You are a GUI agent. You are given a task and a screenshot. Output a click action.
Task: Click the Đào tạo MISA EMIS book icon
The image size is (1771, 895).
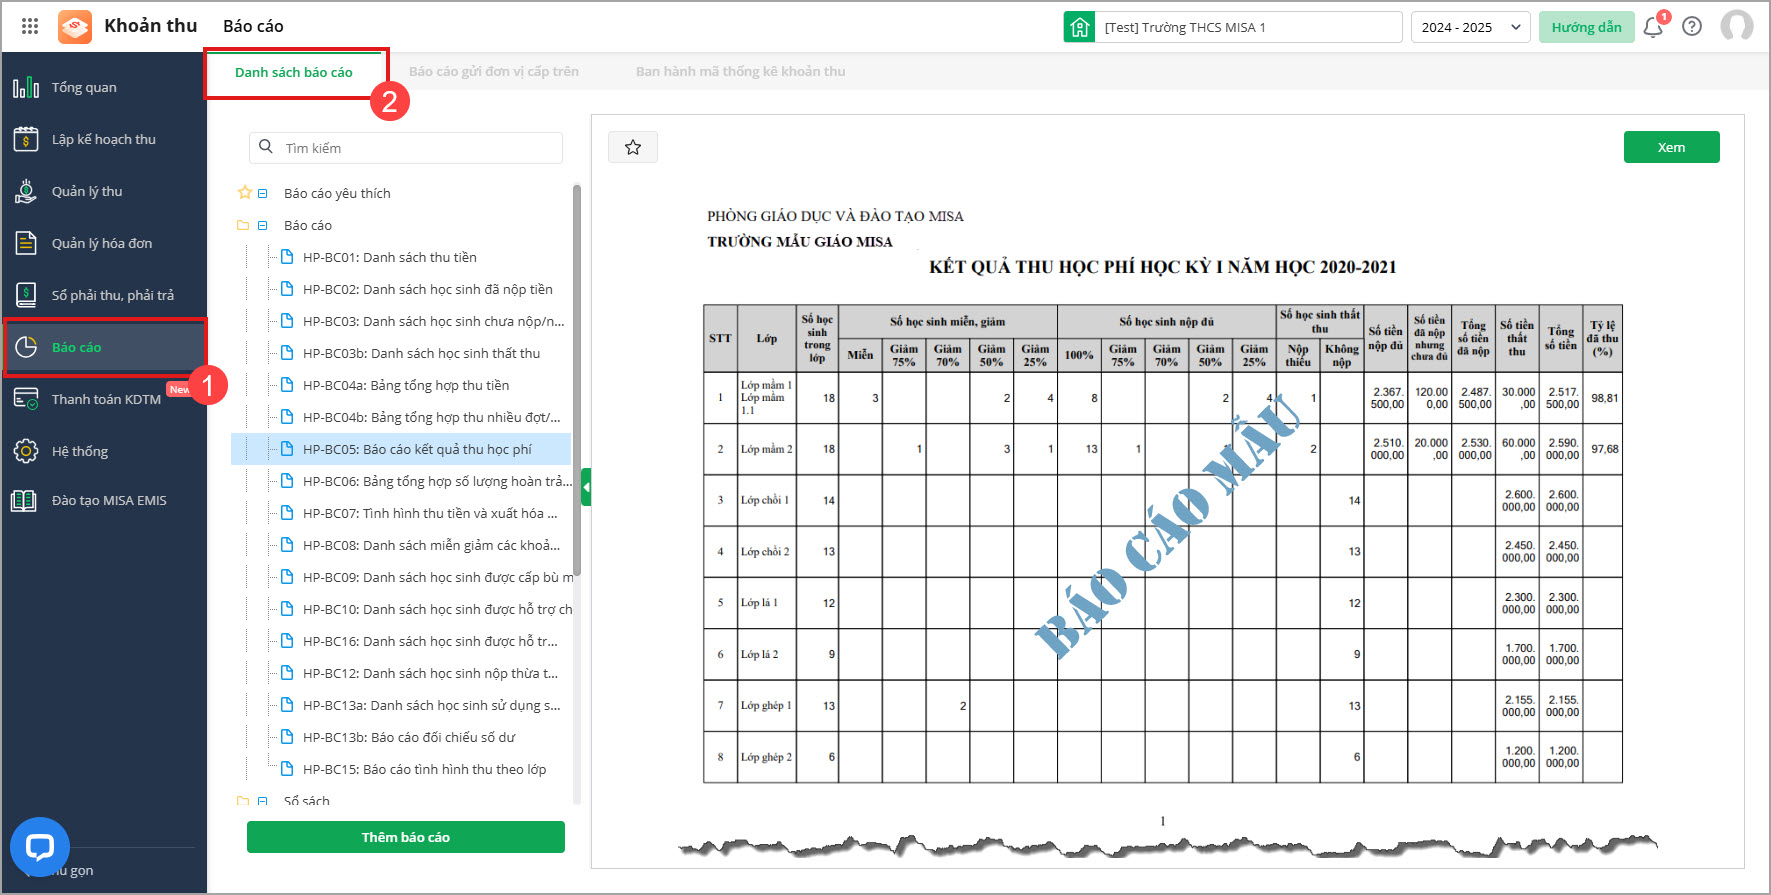(x=24, y=501)
